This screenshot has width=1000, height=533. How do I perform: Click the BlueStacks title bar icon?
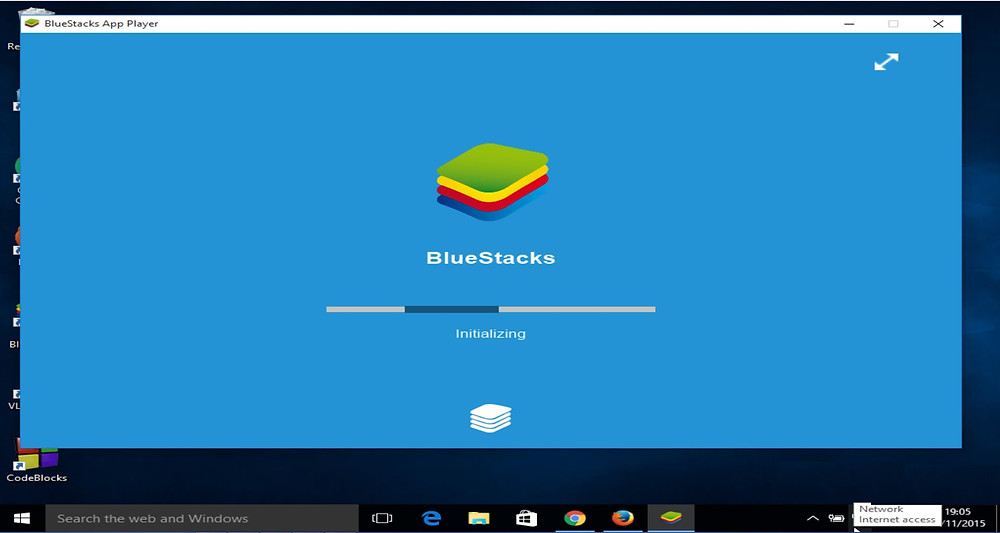(x=31, y=24)
